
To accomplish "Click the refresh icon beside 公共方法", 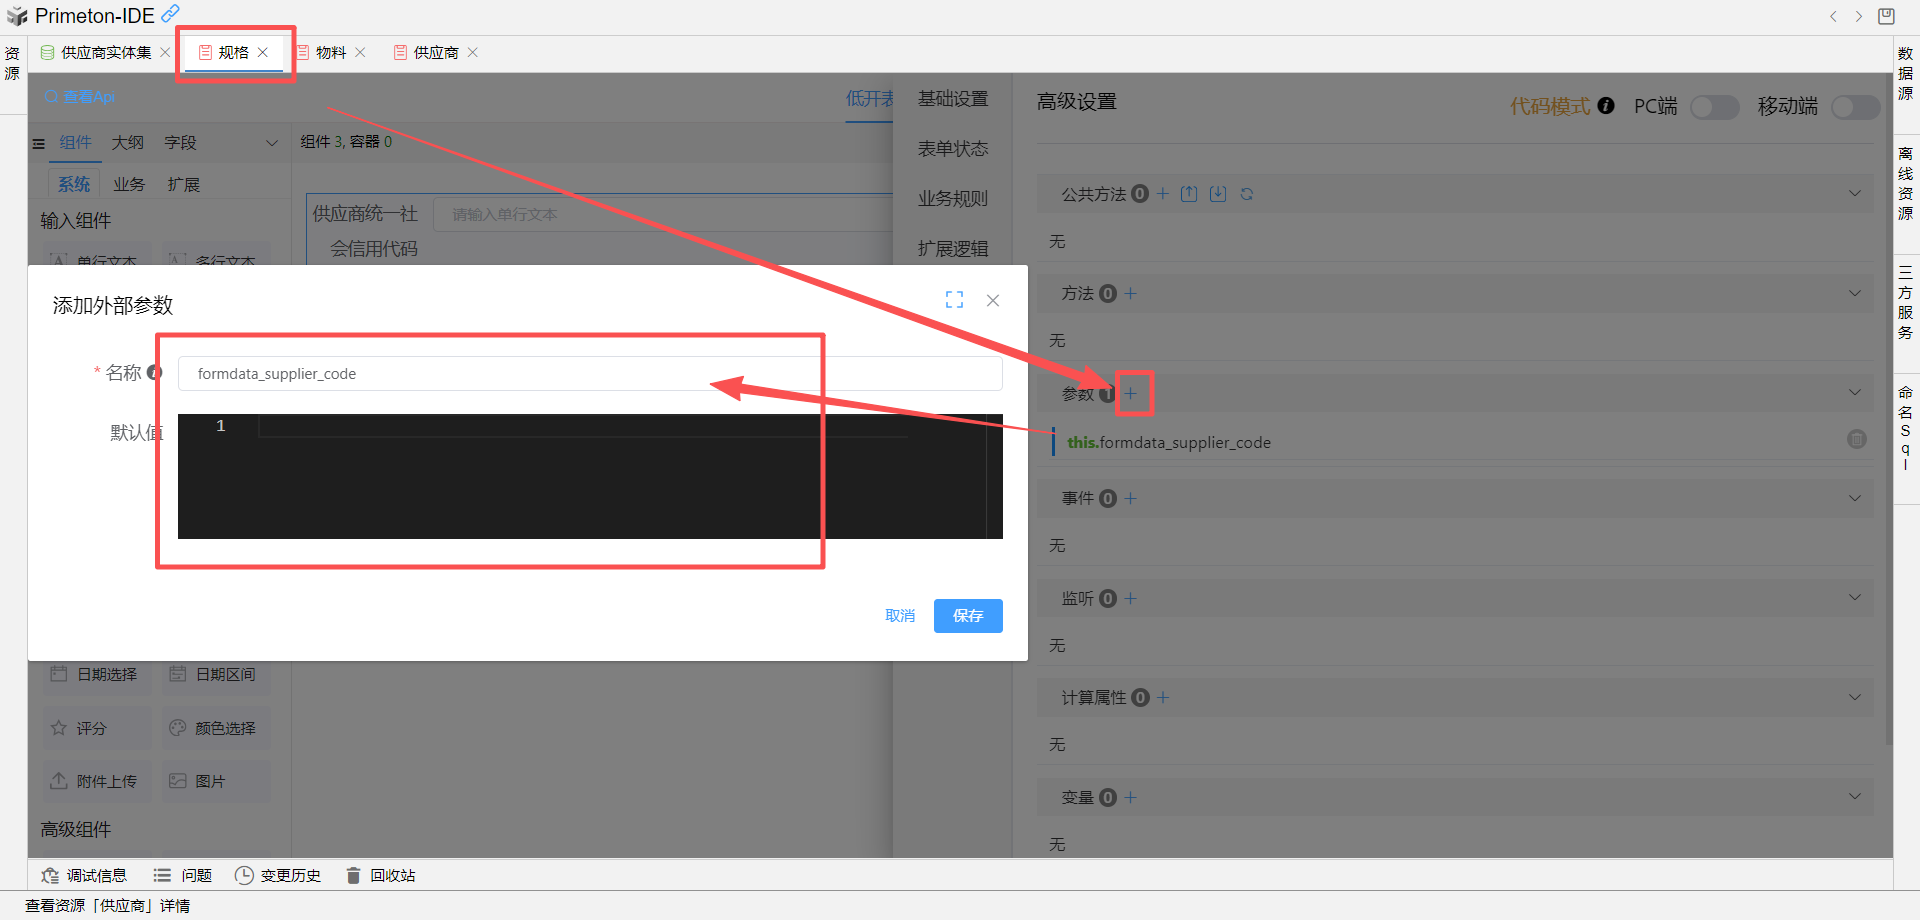I will pos(1247,194).
